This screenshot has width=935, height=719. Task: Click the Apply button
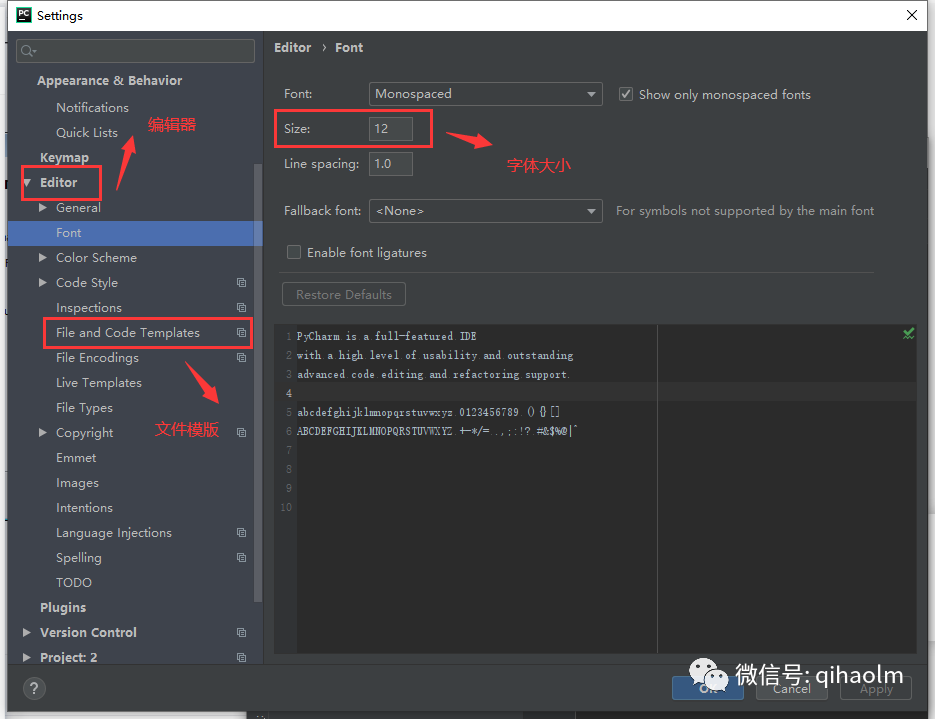876,689
